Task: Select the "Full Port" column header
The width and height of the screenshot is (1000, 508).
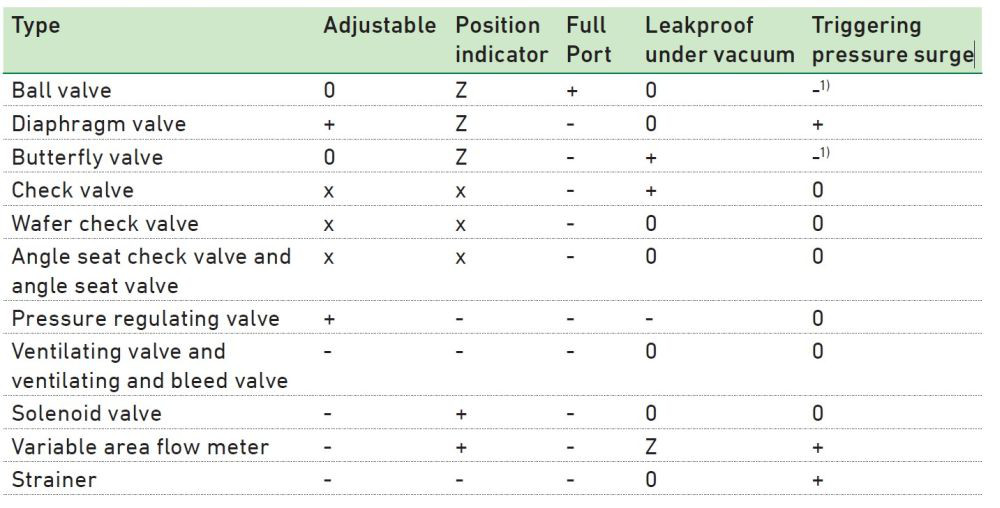Action: (x=588, y=40)
